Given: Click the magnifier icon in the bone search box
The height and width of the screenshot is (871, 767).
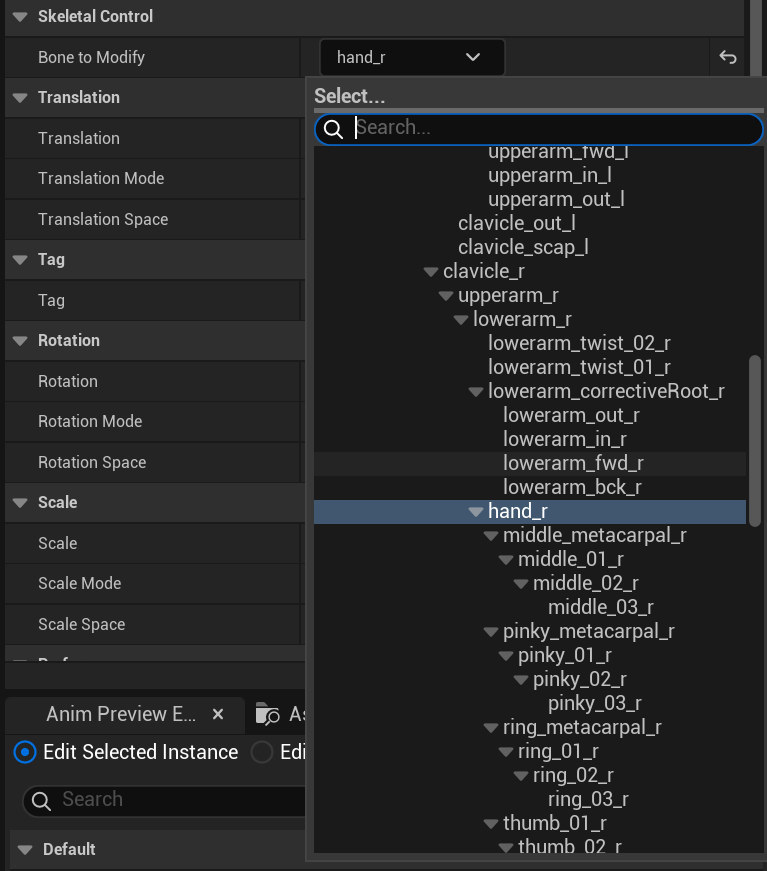Looking at the screenshot, I should tap(334, 129).
